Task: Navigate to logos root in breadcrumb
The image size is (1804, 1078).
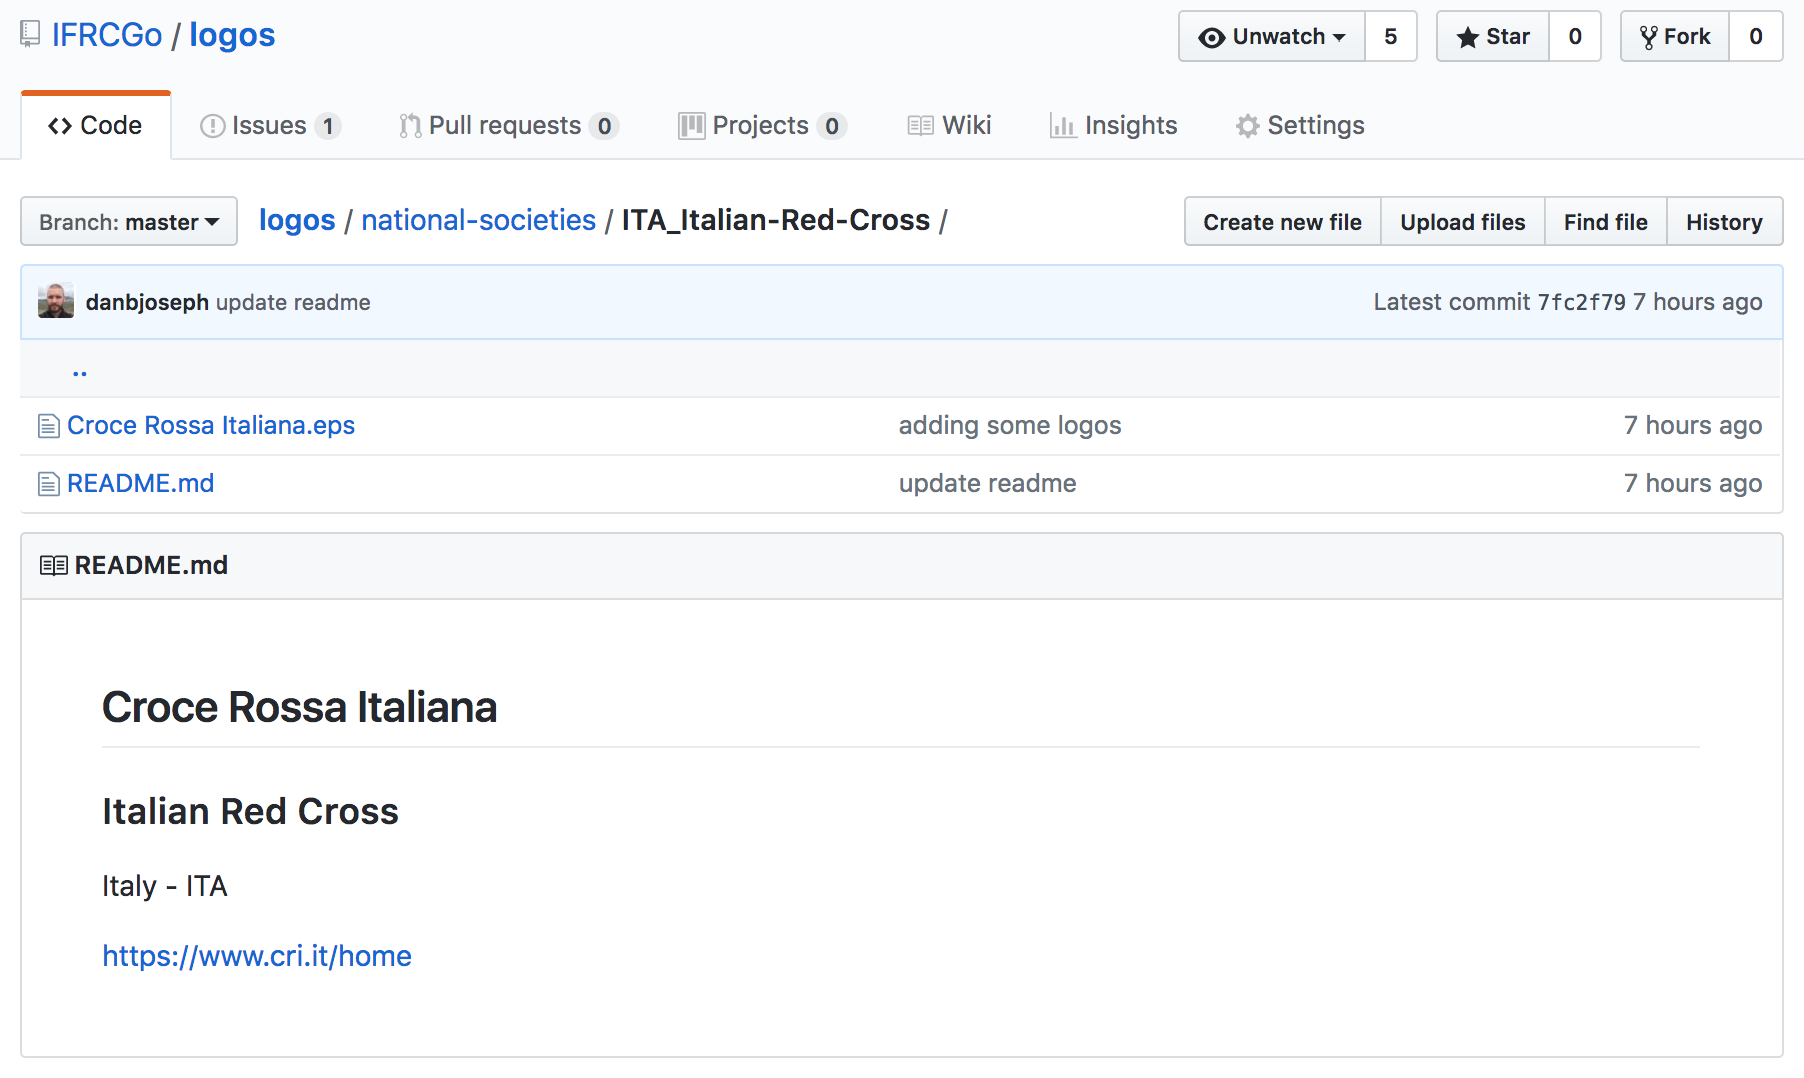Action: pyautogui.click(x=297, y=220)
